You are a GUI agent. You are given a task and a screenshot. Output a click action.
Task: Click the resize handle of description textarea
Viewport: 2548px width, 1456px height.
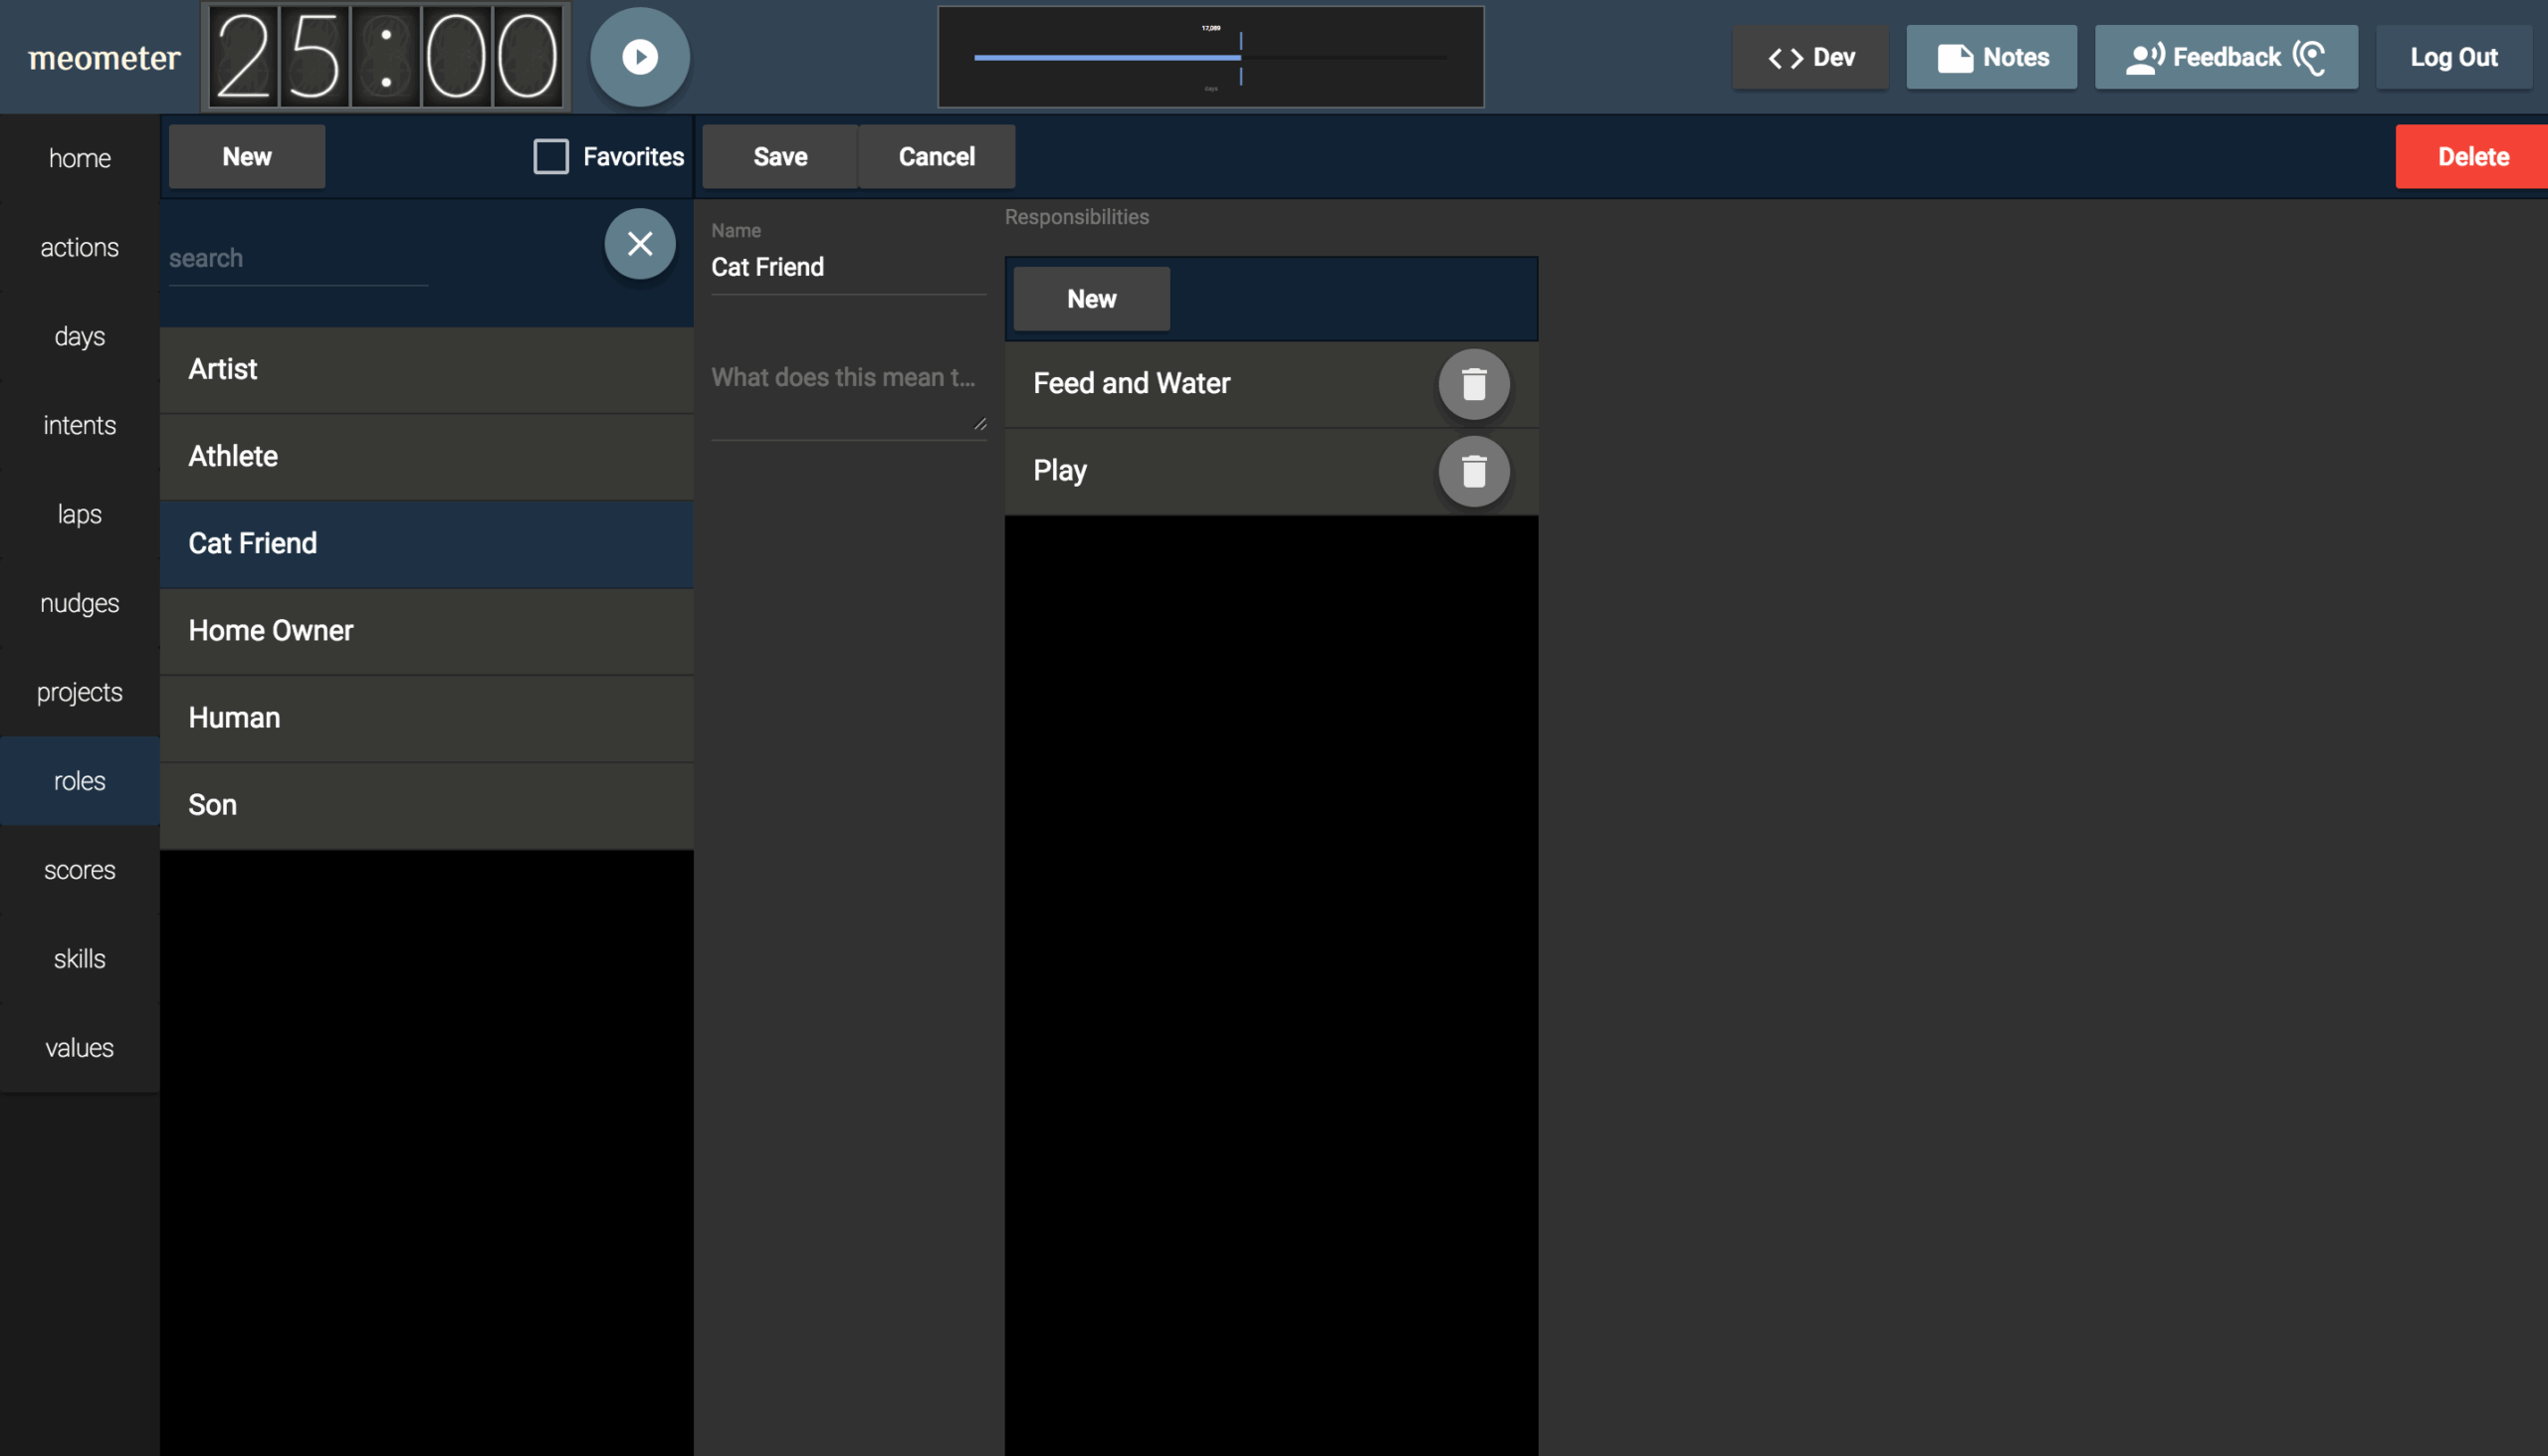[980, 424]
